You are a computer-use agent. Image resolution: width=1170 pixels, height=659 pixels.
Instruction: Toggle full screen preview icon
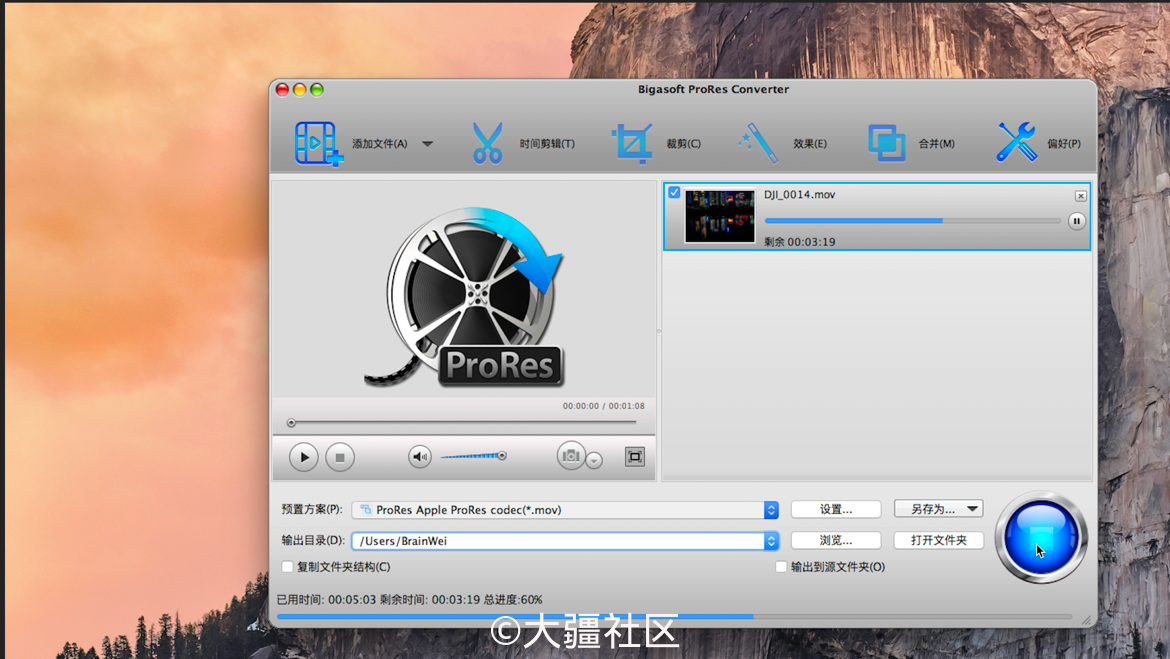[x=634, y=457]
